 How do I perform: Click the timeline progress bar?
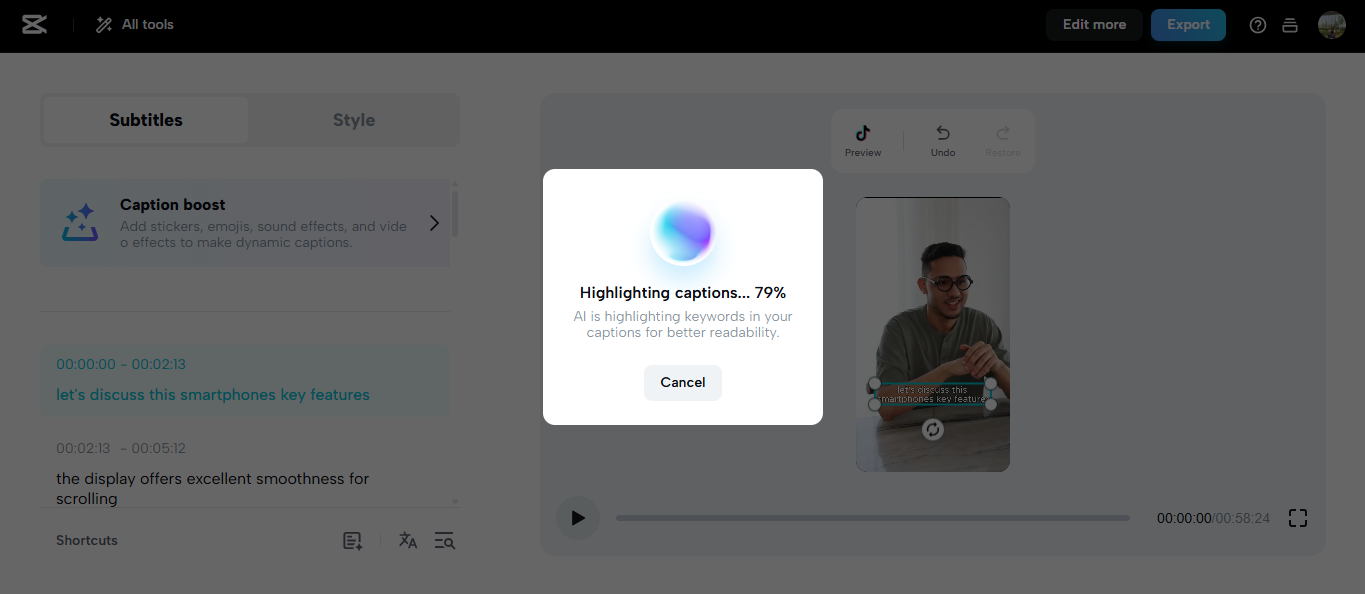pos(872,518)
